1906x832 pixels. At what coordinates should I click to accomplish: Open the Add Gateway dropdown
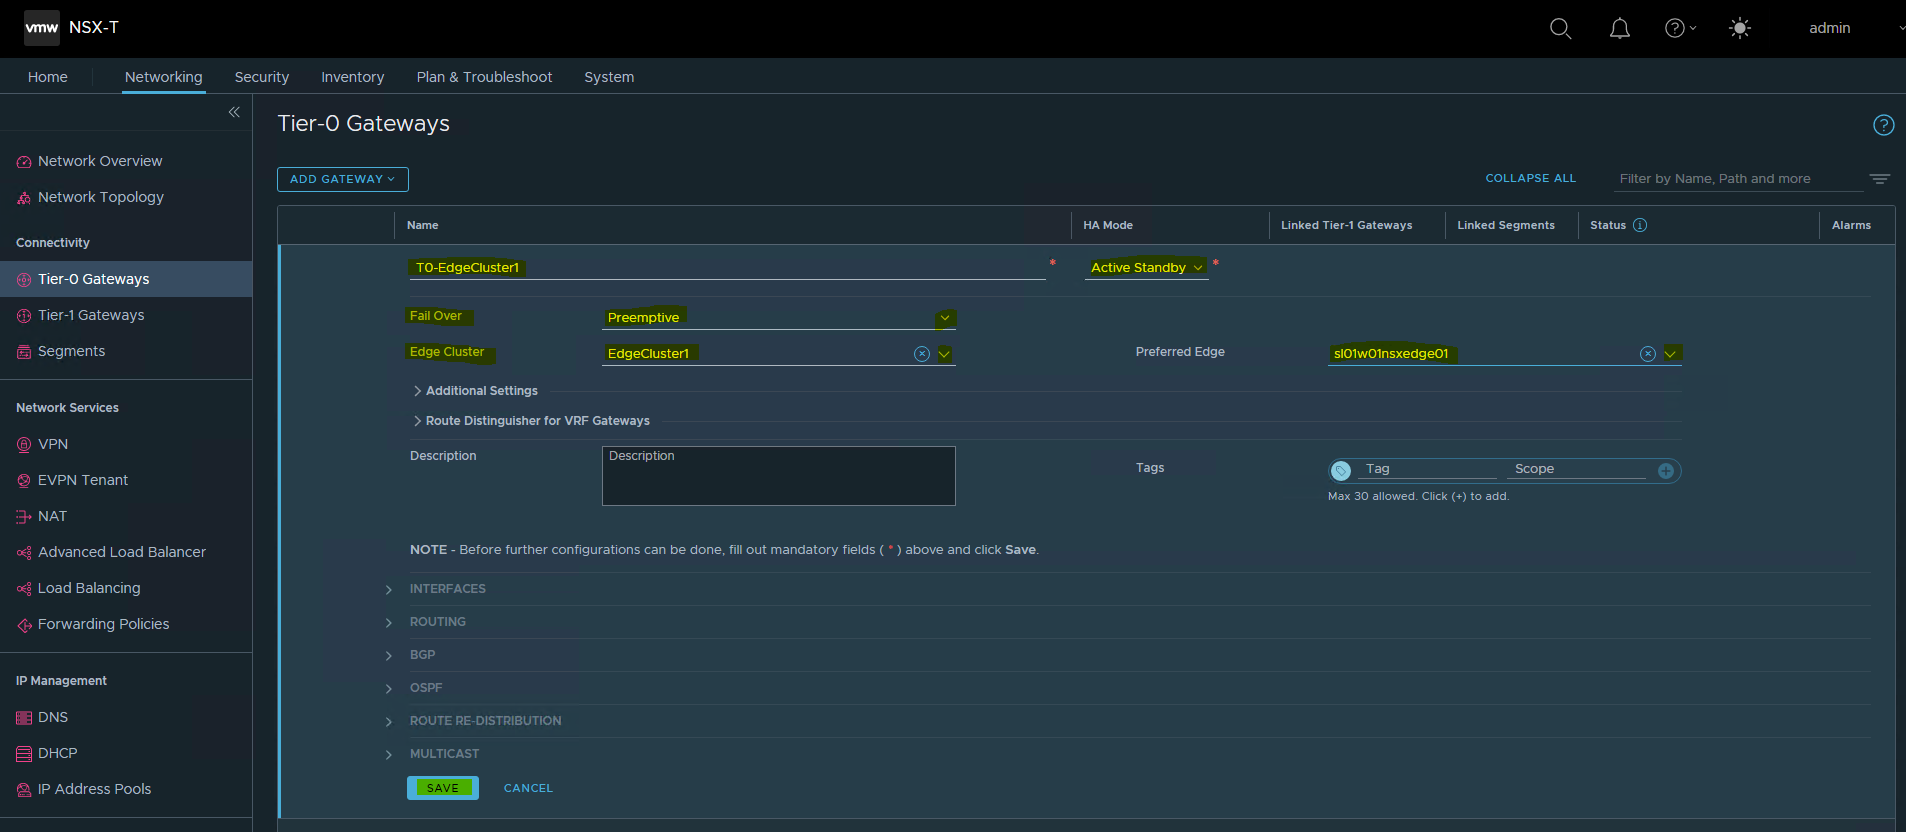[343, 179]
